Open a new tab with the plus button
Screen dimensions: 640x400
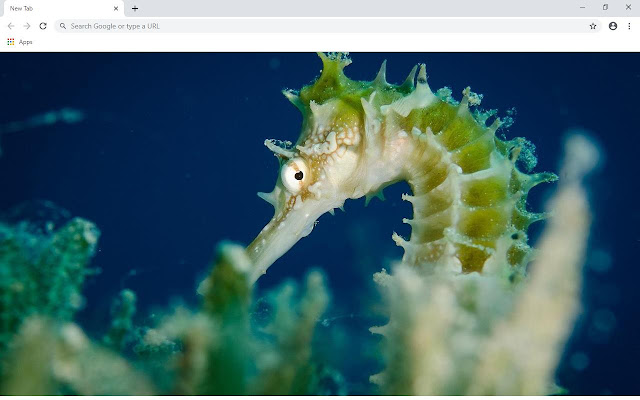pyautogui.click(x=135, y=8)
